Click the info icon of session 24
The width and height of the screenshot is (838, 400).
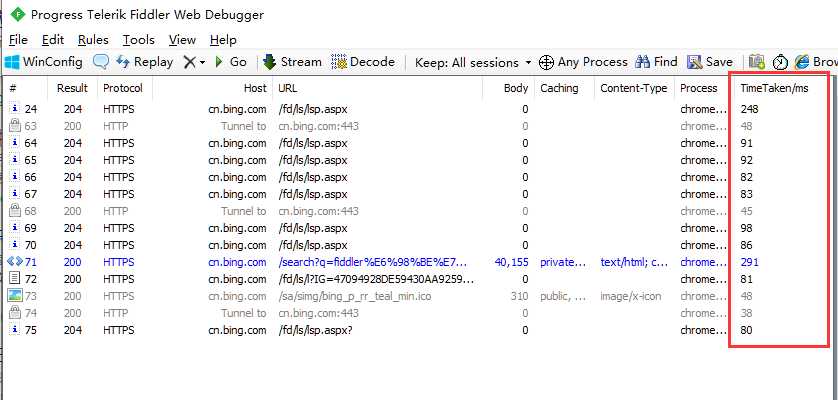pyautogui.click(x=15, y=109)
